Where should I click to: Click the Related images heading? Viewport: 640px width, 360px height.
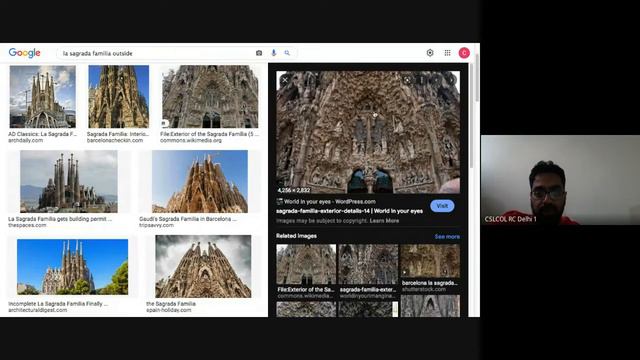point(296,236)
